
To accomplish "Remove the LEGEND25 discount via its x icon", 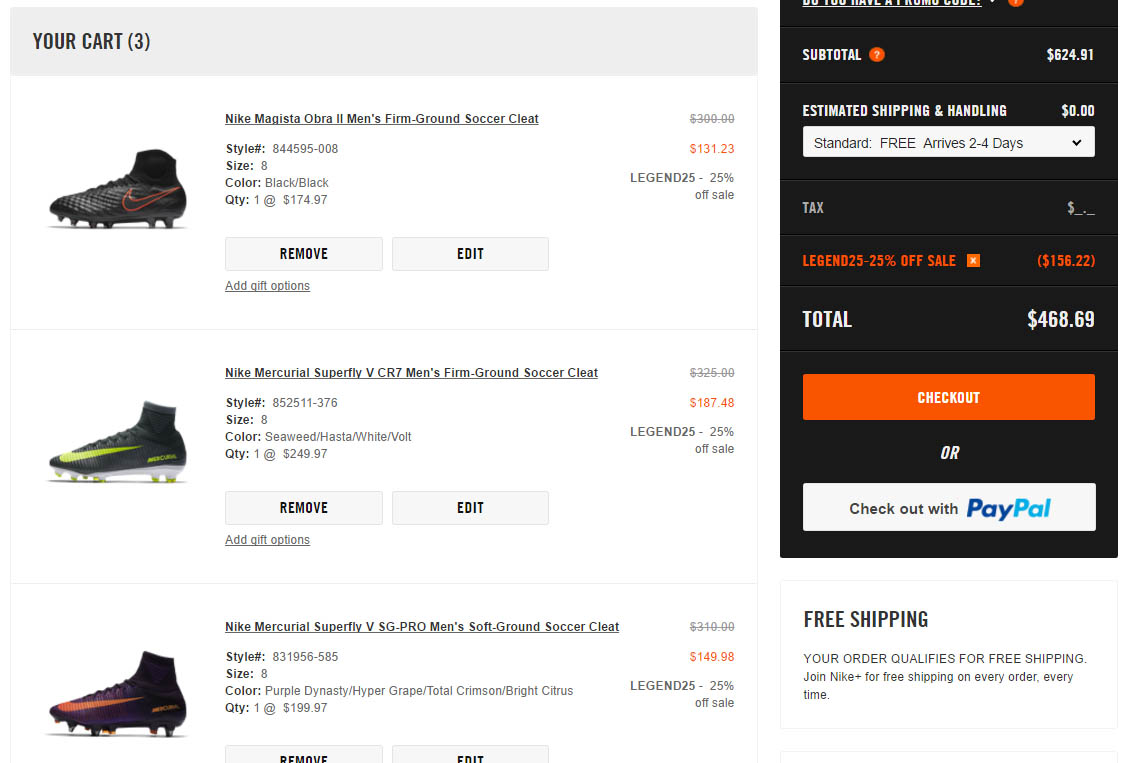I will (x=973, y=260).
